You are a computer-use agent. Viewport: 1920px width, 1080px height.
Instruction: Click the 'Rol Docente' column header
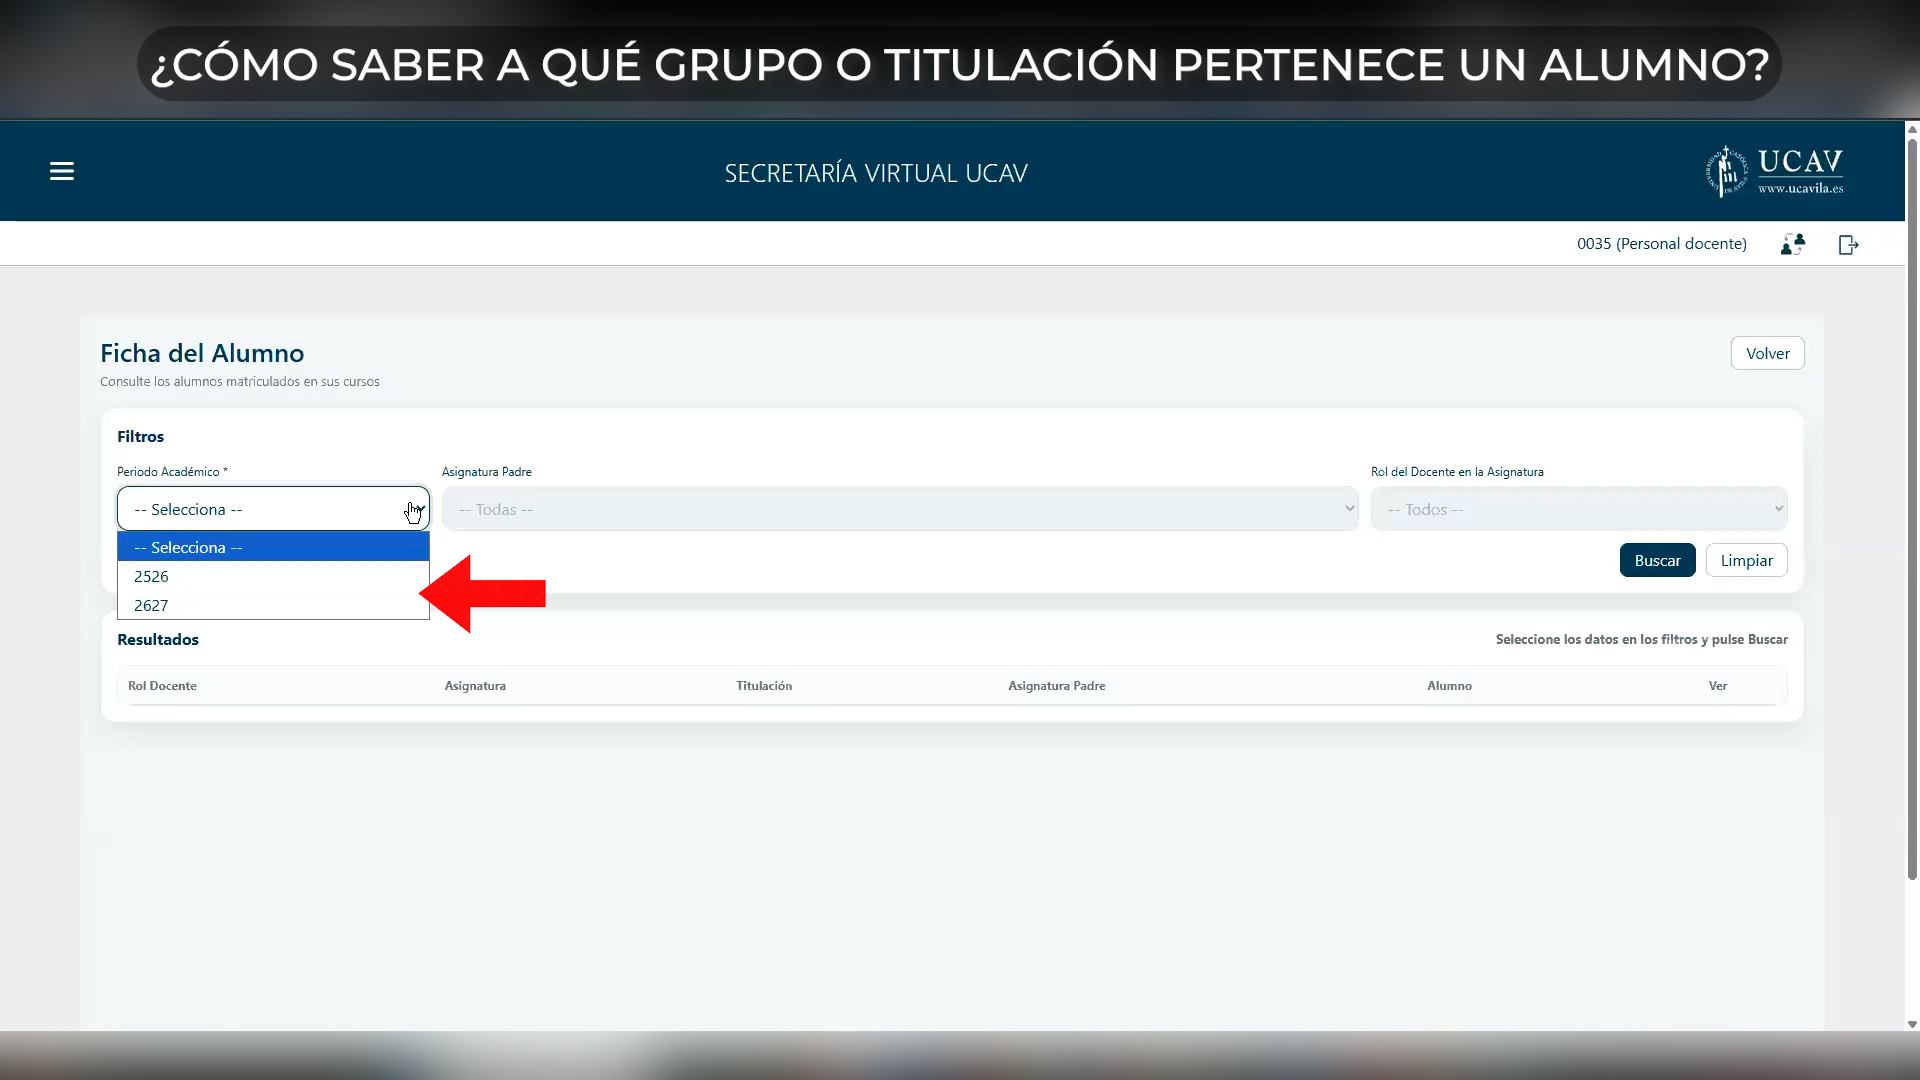coord(162,686)
